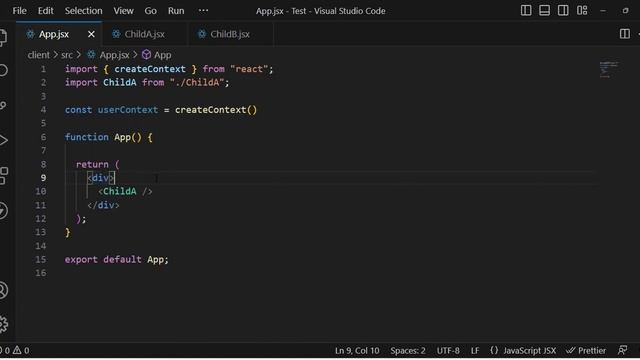This screenshot has height=360, width=640.
Task: Open the File menu
Action: [19, 11]
